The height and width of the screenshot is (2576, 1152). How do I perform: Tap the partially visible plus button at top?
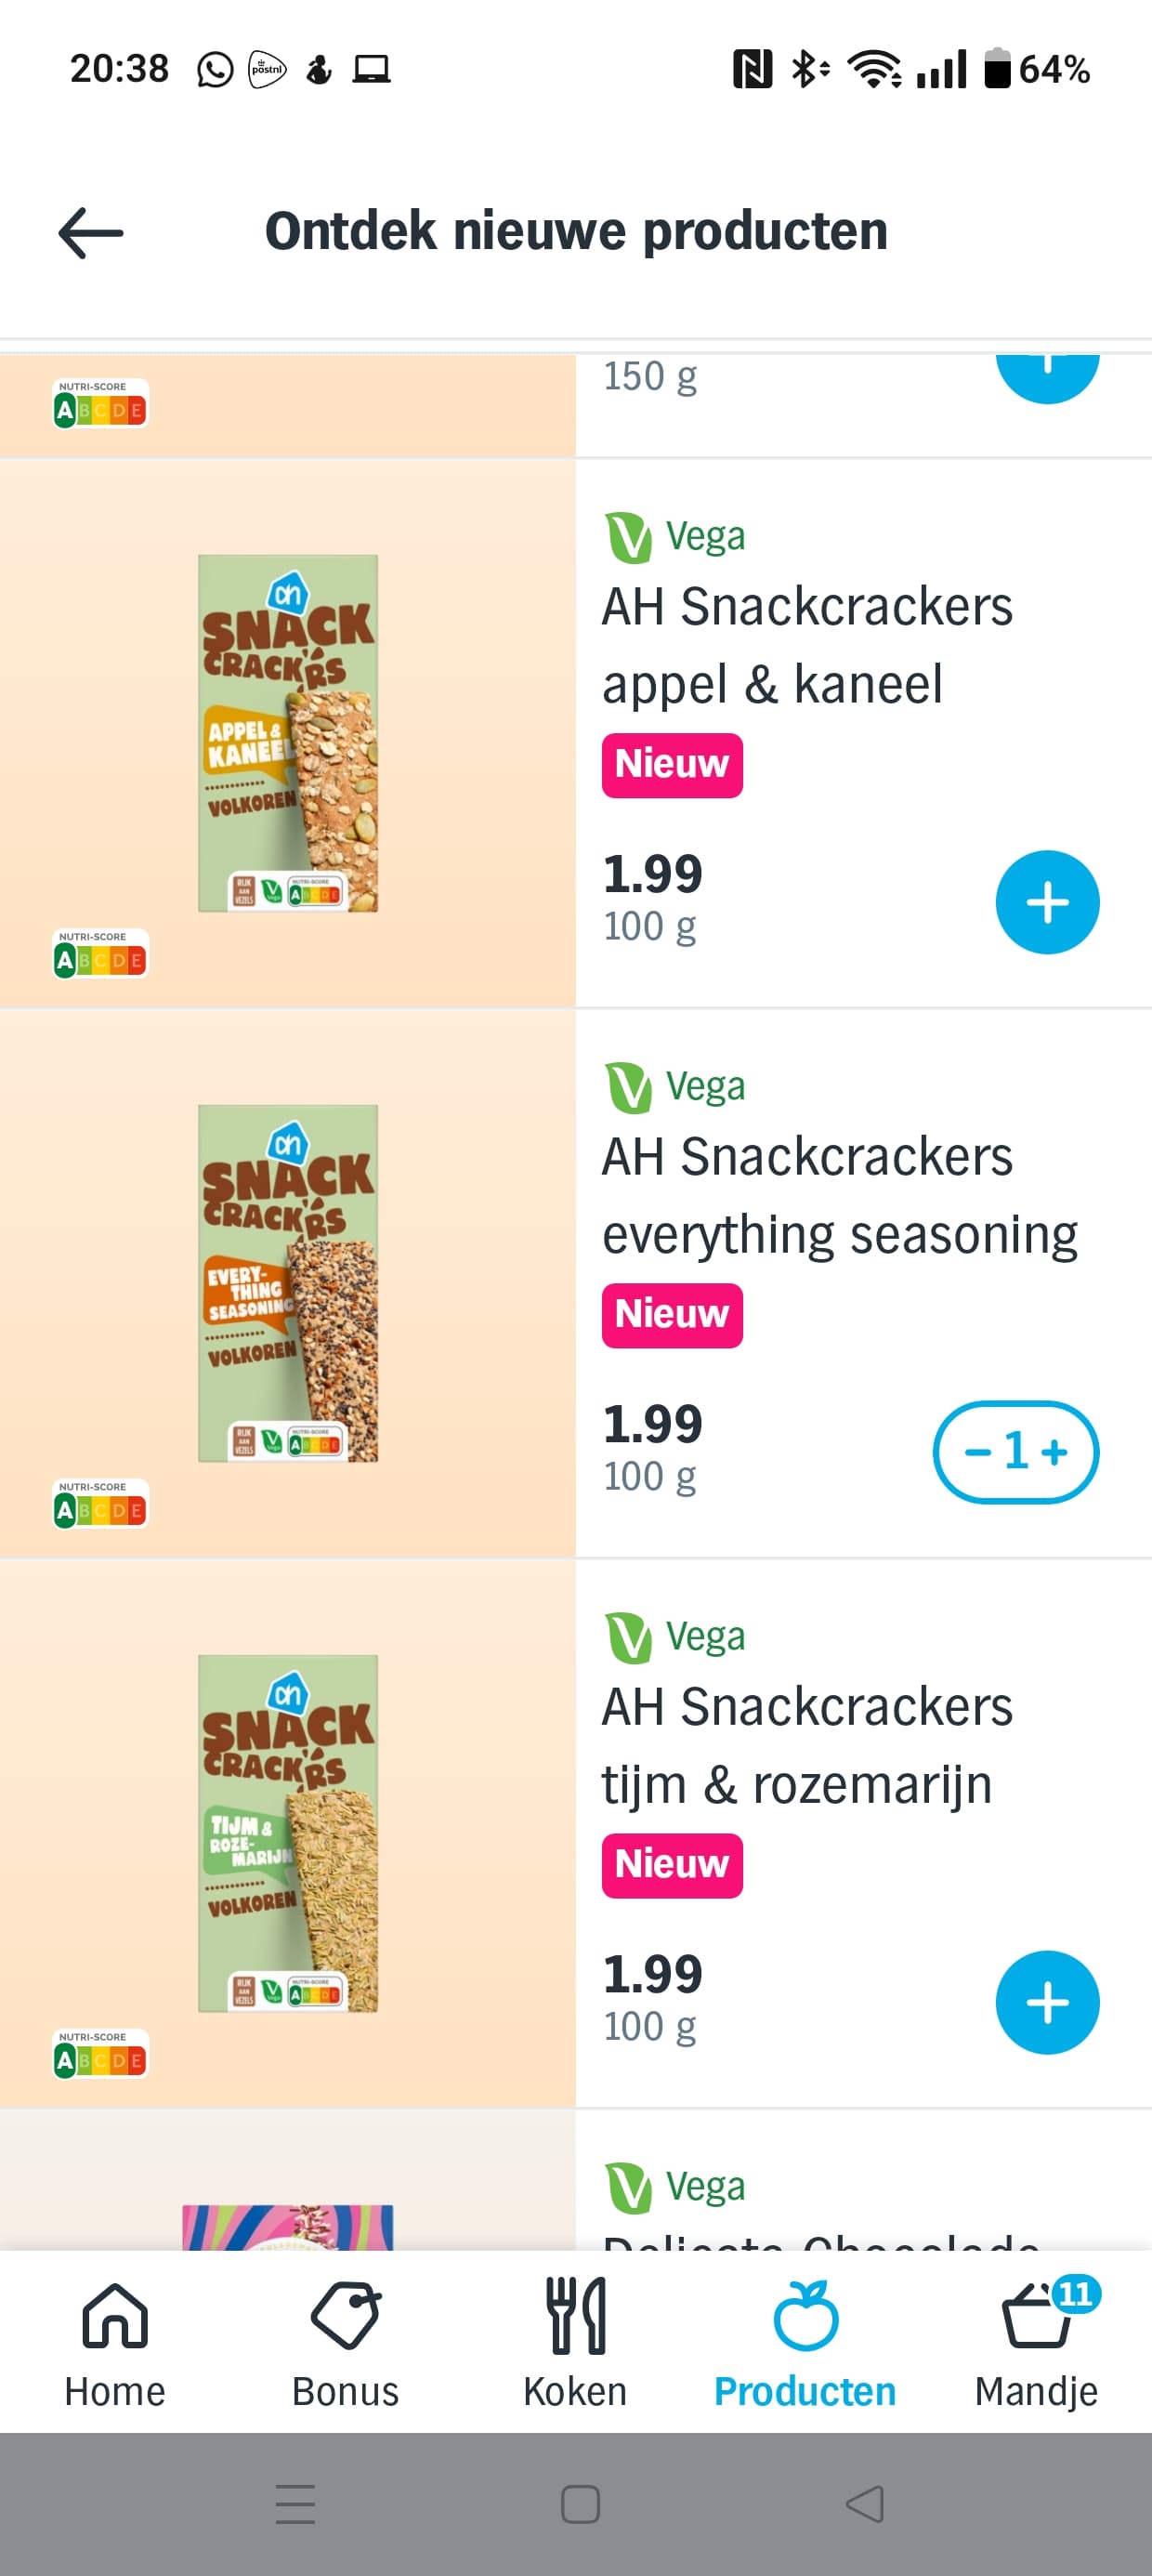(1046, 375)
